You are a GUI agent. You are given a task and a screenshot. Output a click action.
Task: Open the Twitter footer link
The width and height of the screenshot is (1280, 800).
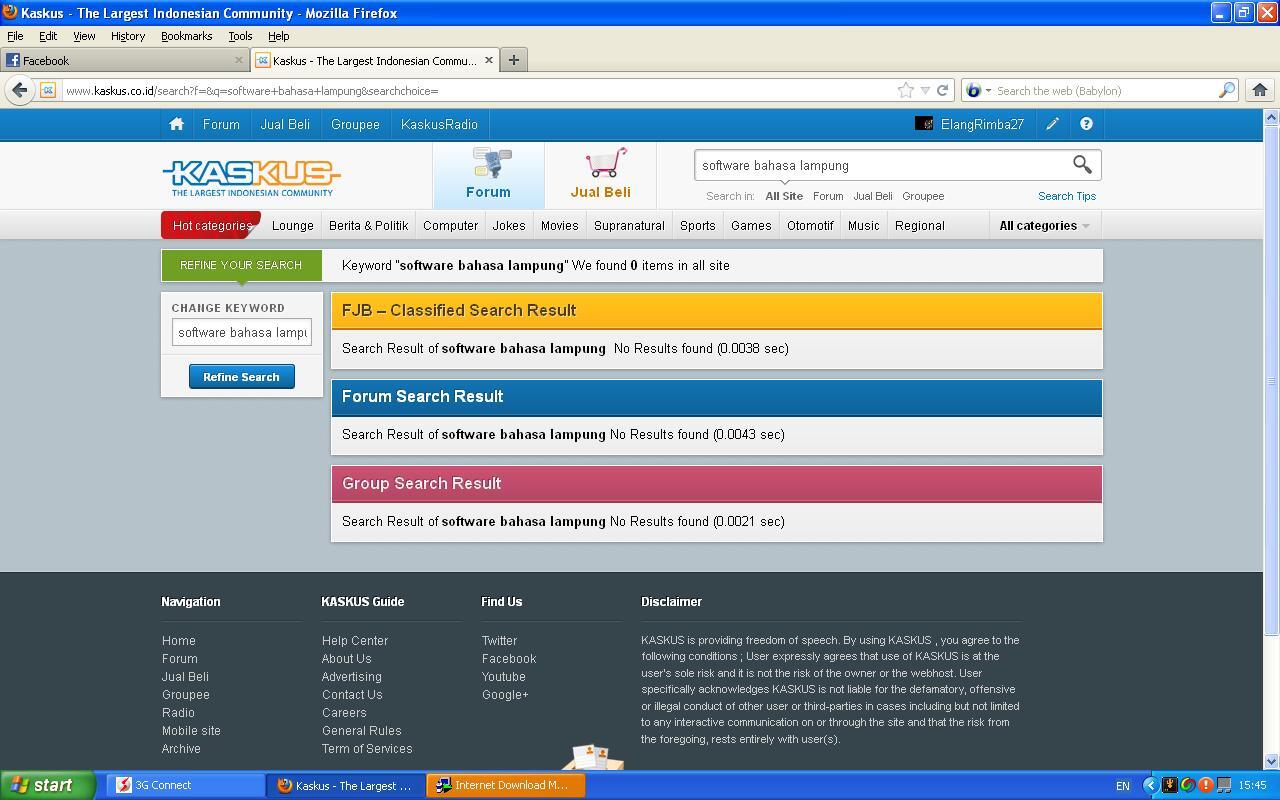pyautogui.click(x=499, y=641)
